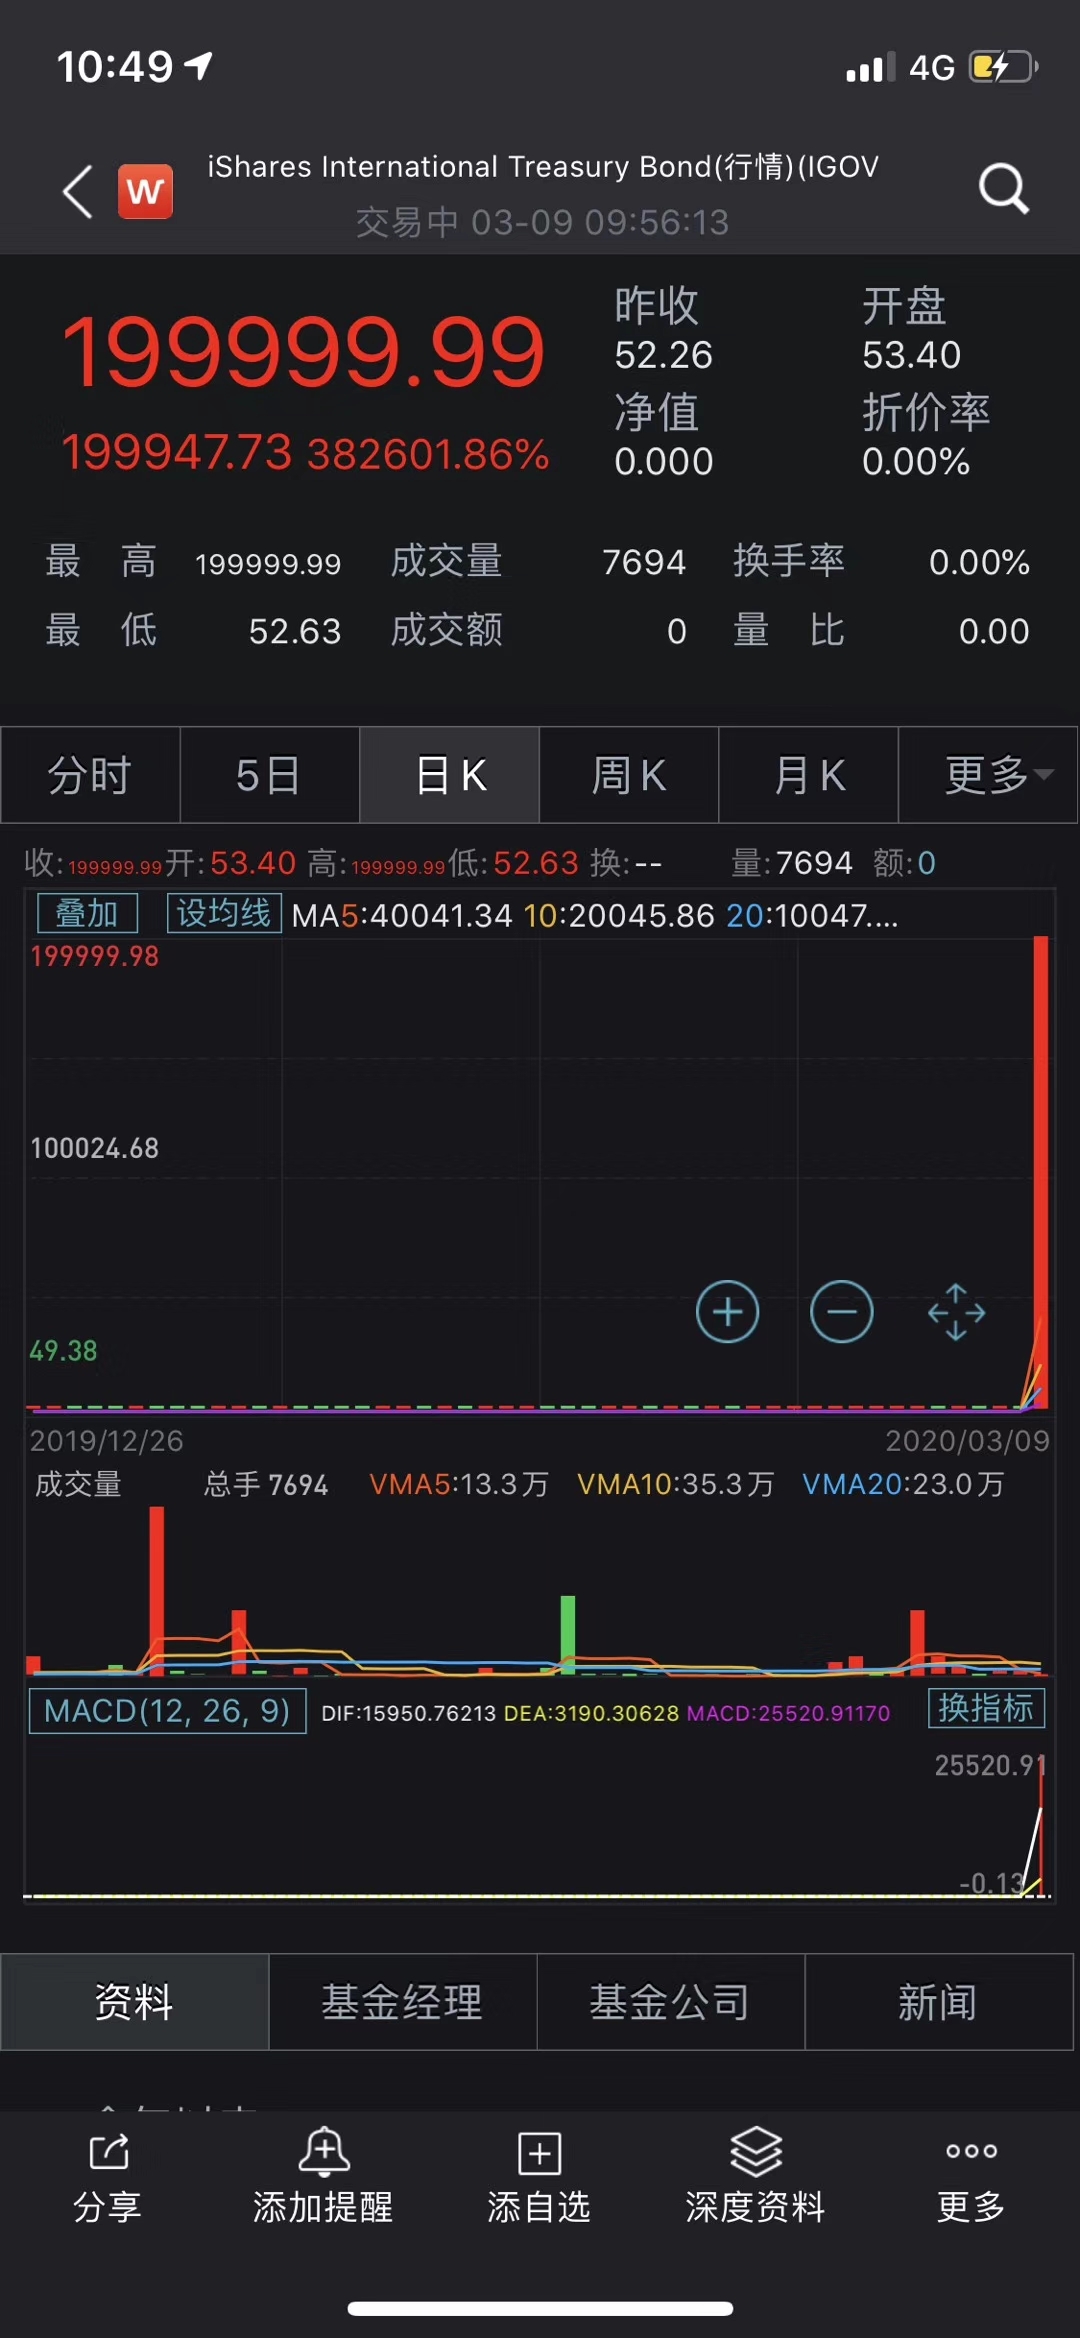Switch to 分时 chart tab

click(90, 775)
